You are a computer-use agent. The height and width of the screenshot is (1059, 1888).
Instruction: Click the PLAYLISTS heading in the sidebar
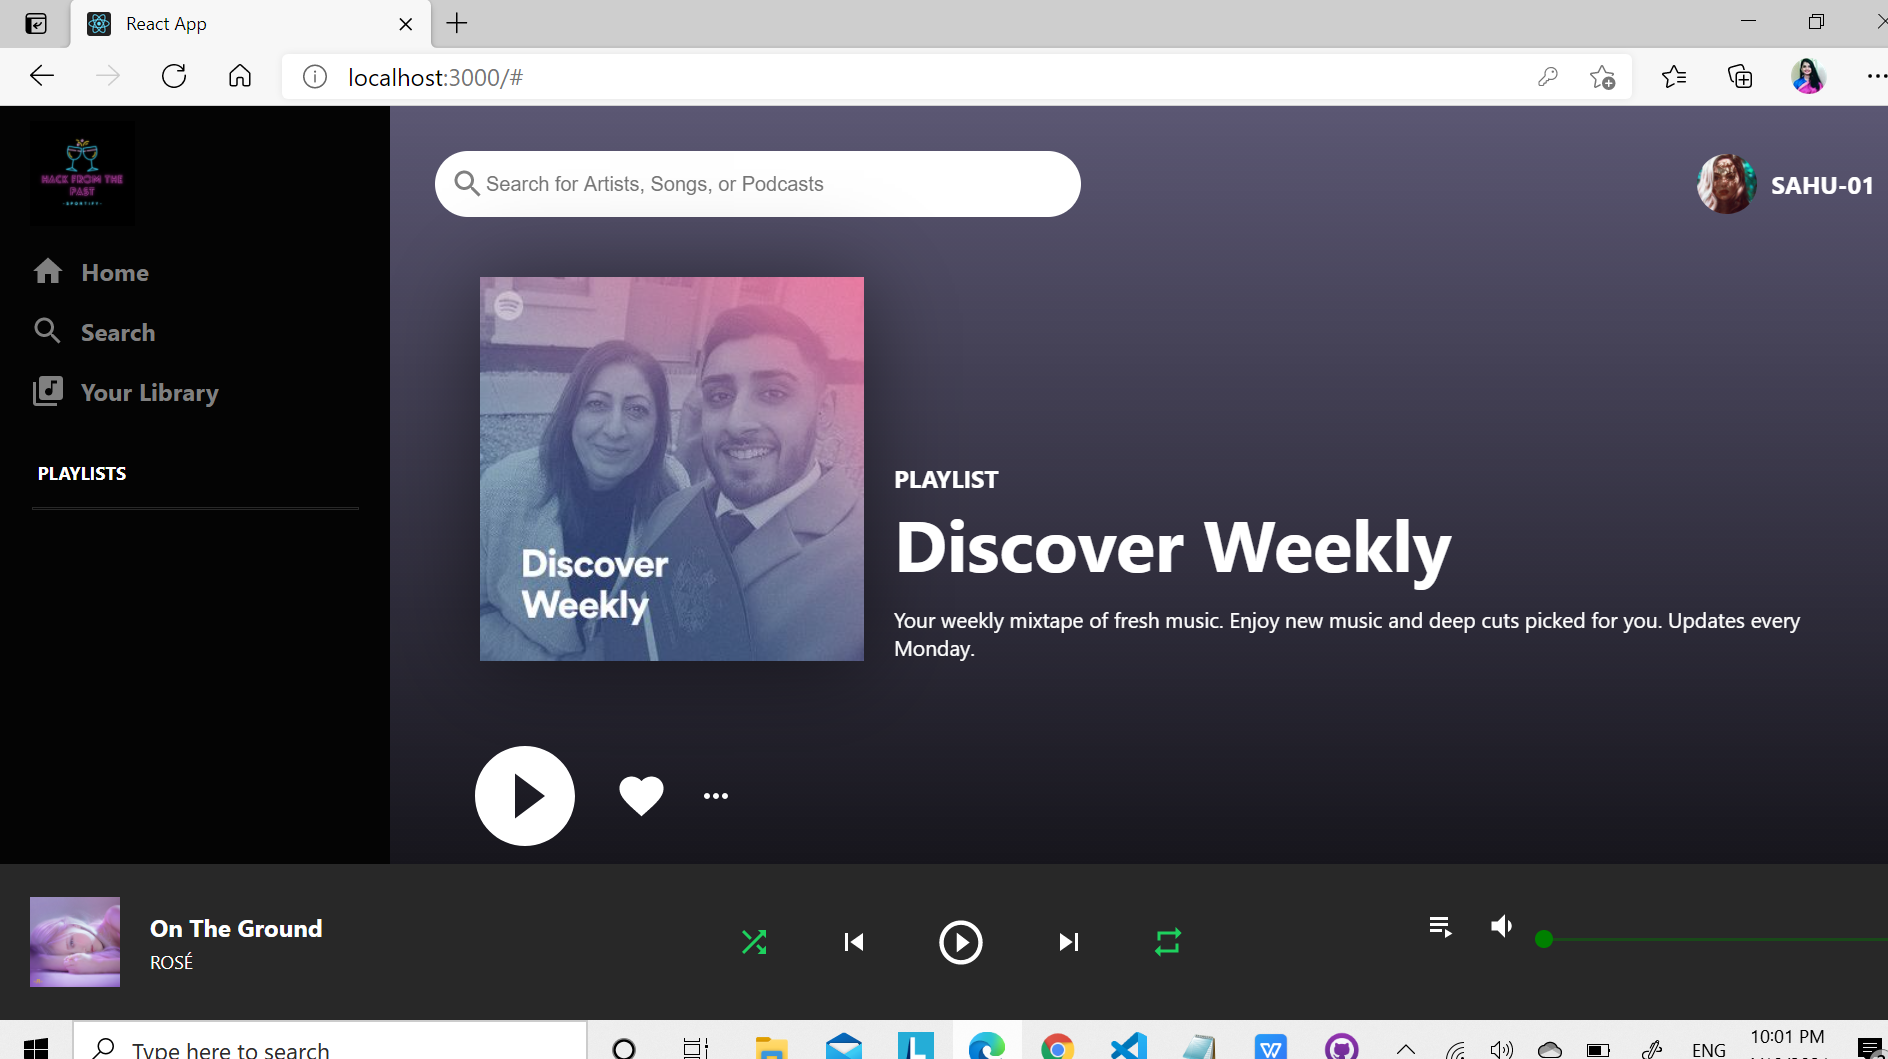point(82,473)
